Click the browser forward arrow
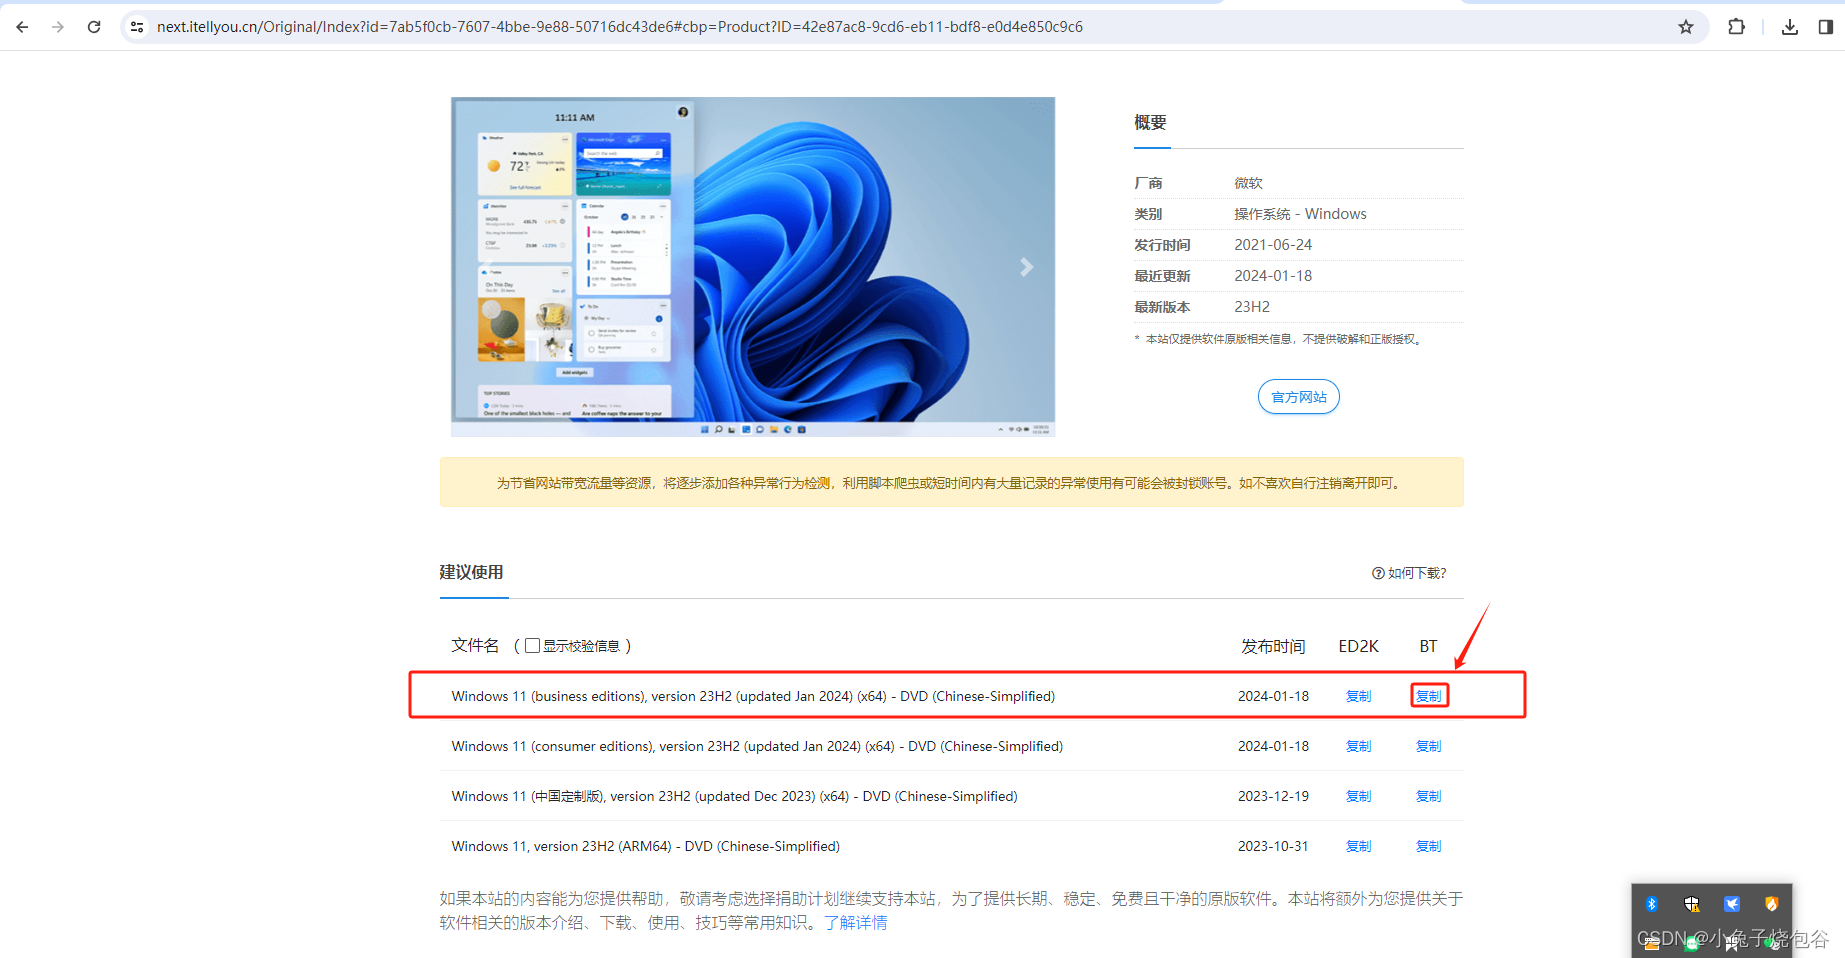The width and height of the screenshot is (1845, 958). (58, 27)
